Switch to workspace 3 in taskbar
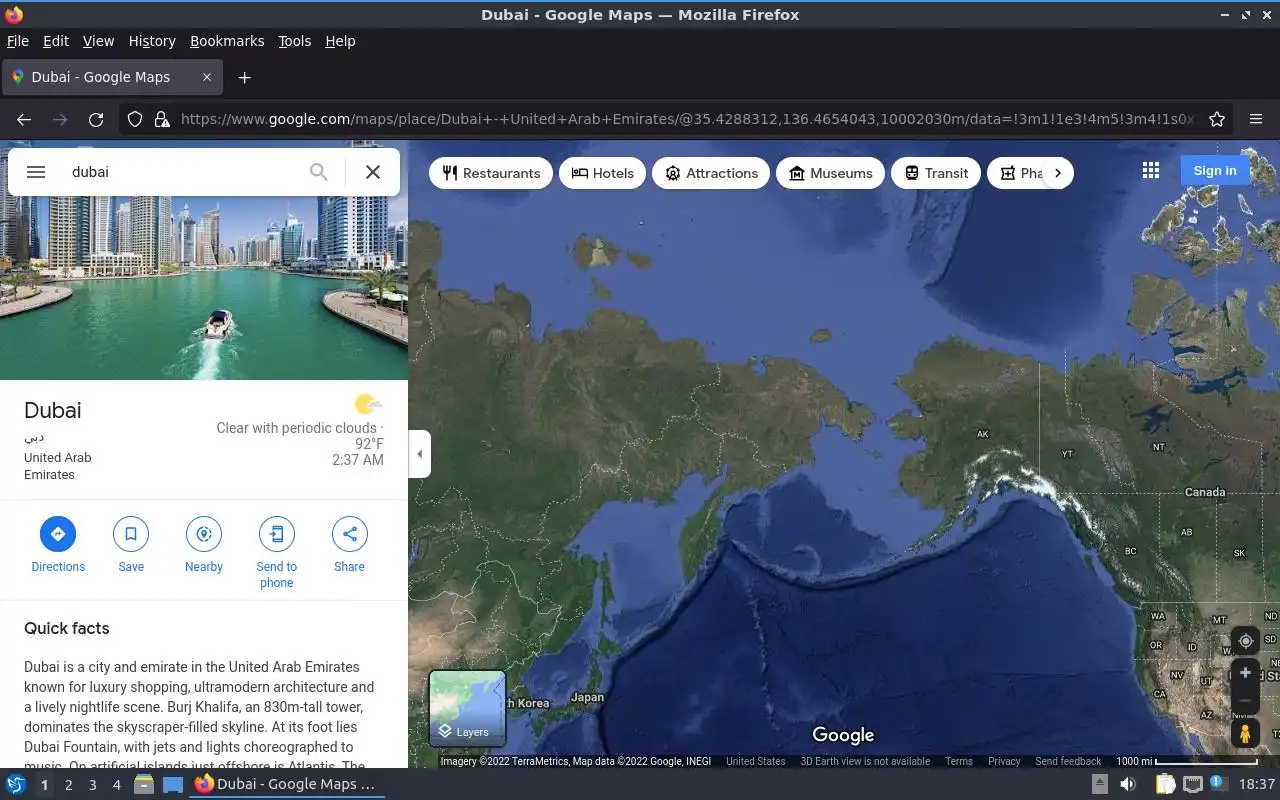The image size is (1280, 800). pyautogui.click(x=92, y=785)
